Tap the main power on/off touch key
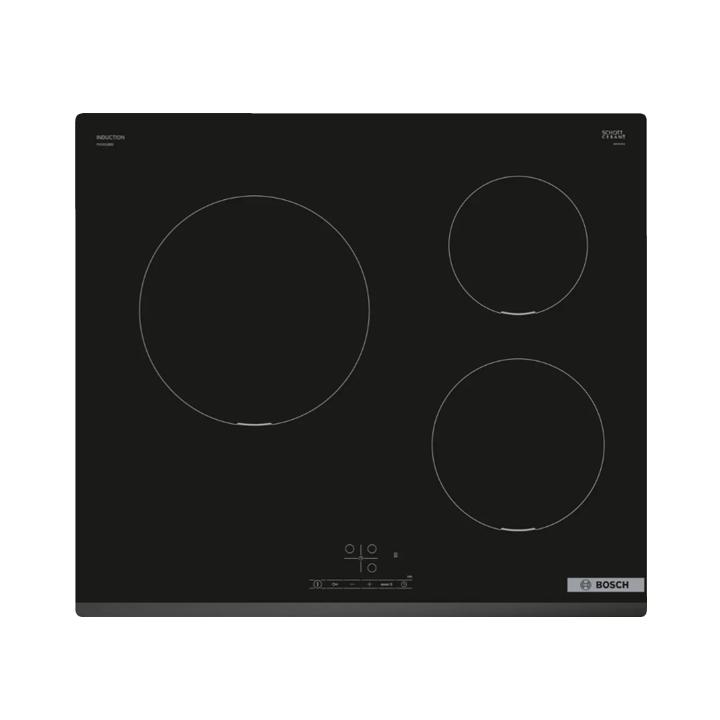 (x=317, y=584)
